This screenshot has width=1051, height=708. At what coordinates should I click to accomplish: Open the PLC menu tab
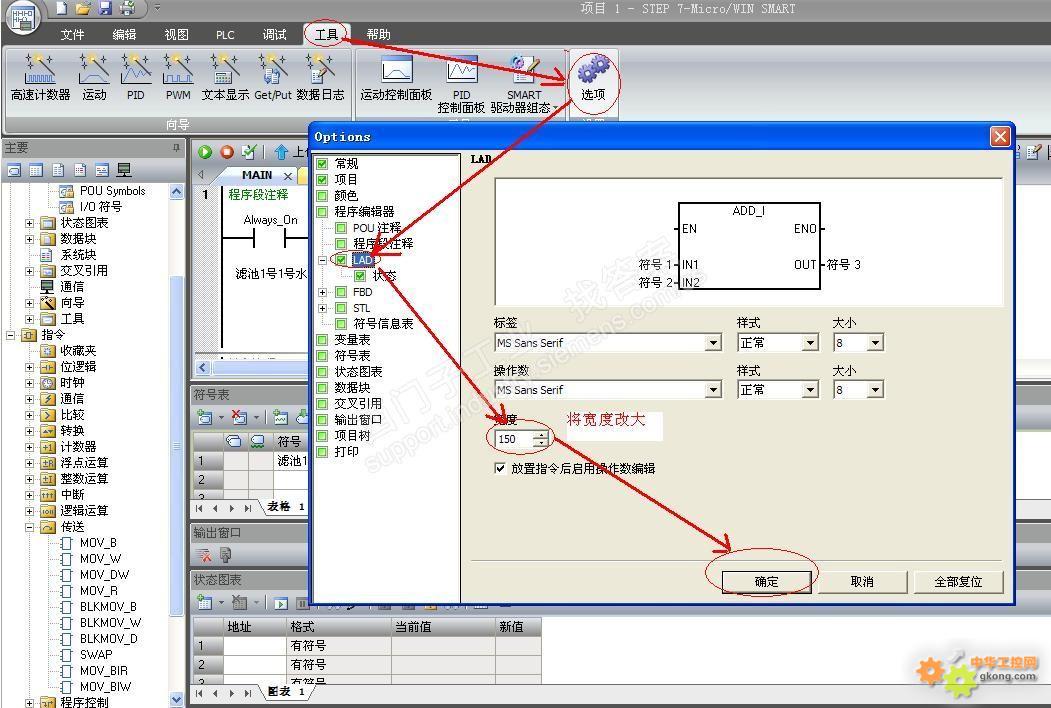(x=225, y=34)
